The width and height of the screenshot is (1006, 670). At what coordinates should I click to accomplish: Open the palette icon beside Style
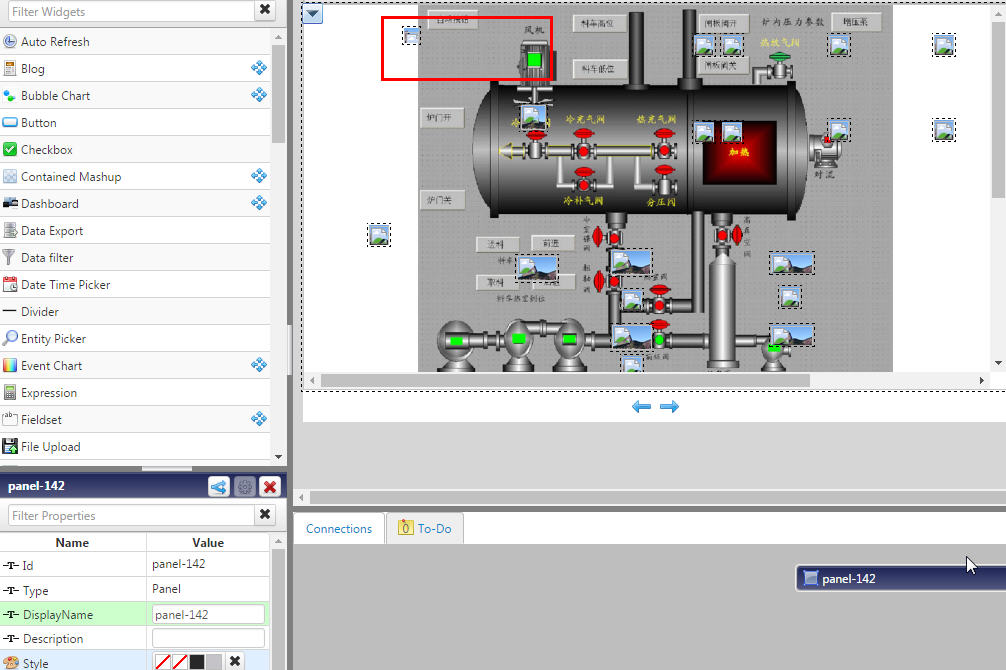tap(10, 663)
